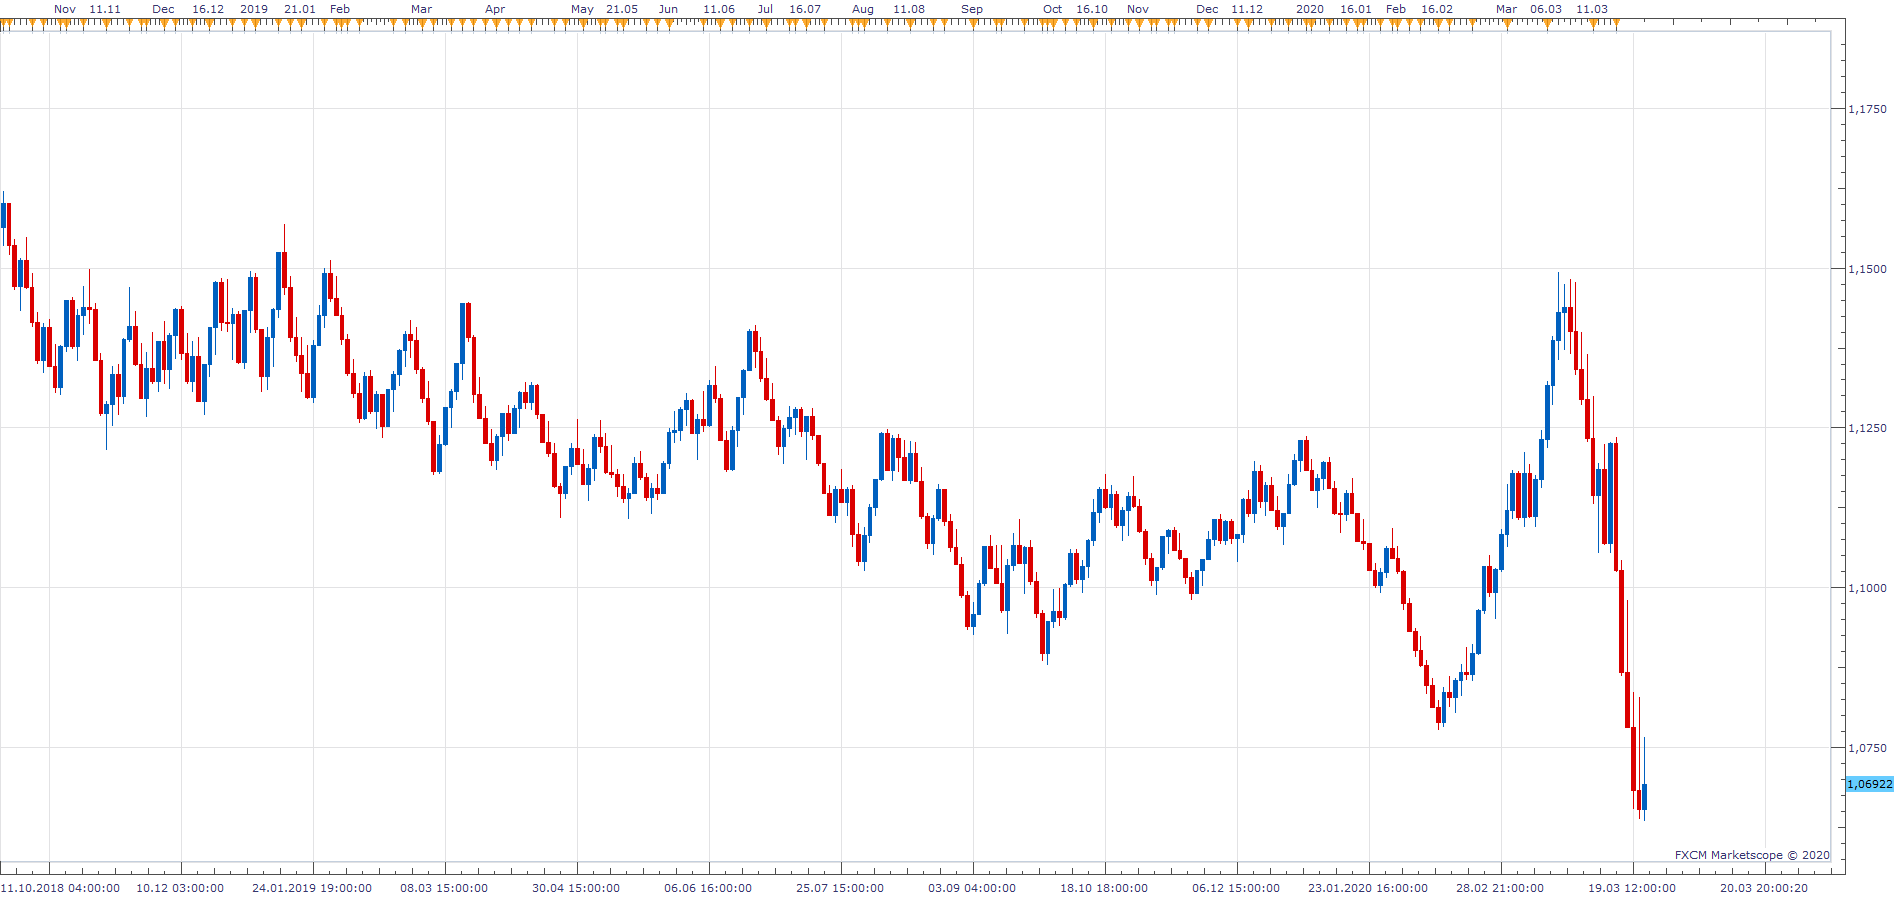Image resolution: width=1903 pixels, height=900 pixels.
Task: Click the 2020 year marker on top timeline
Action: (x=1310, y=9)
